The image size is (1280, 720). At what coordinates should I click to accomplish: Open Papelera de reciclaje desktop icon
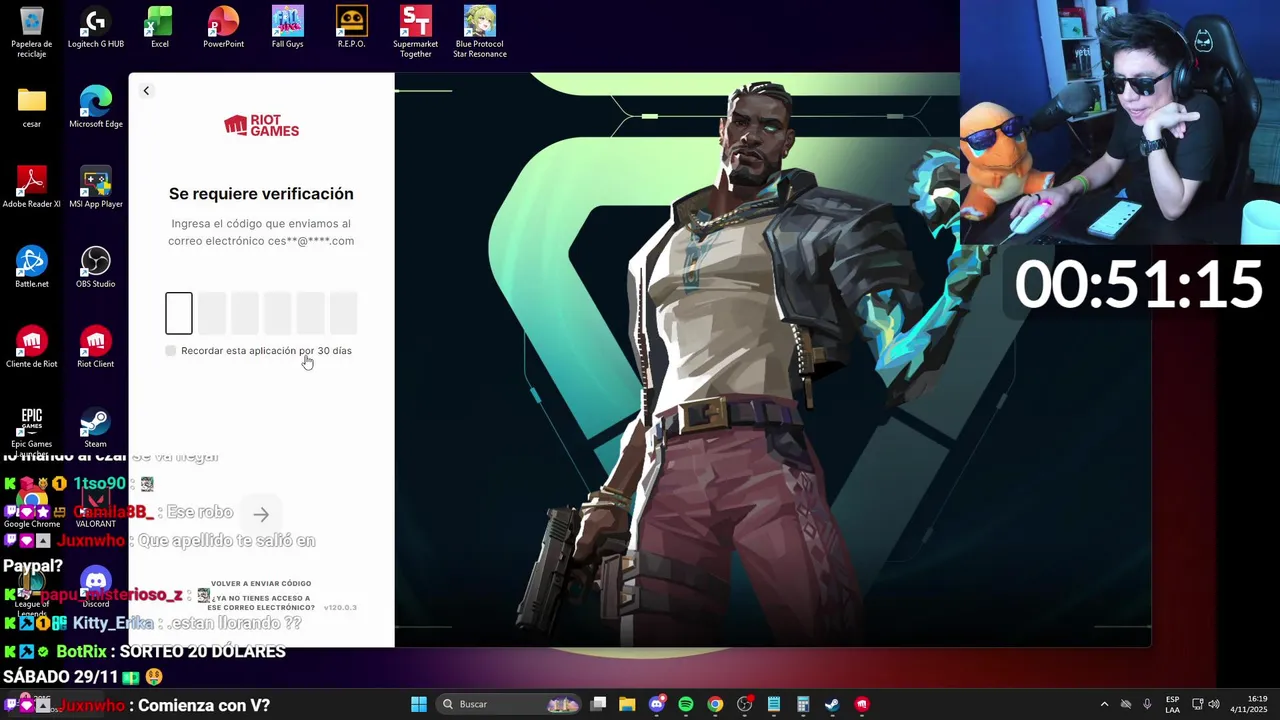pos(32,32)
